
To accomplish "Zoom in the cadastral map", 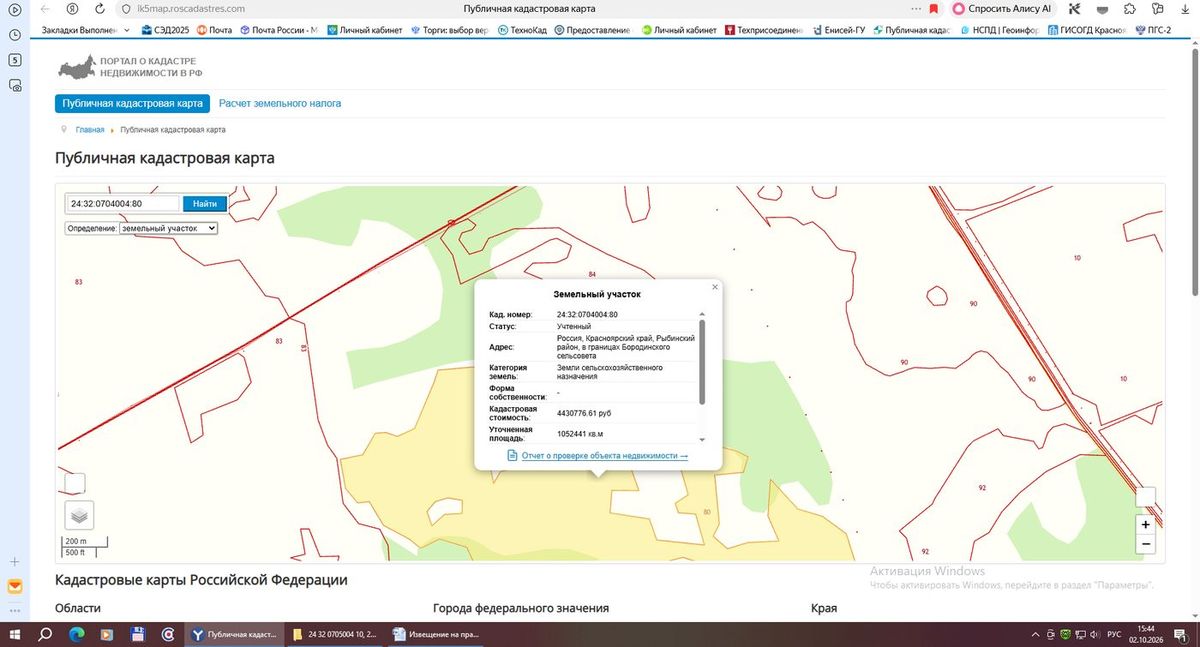I will (1145, 524).
